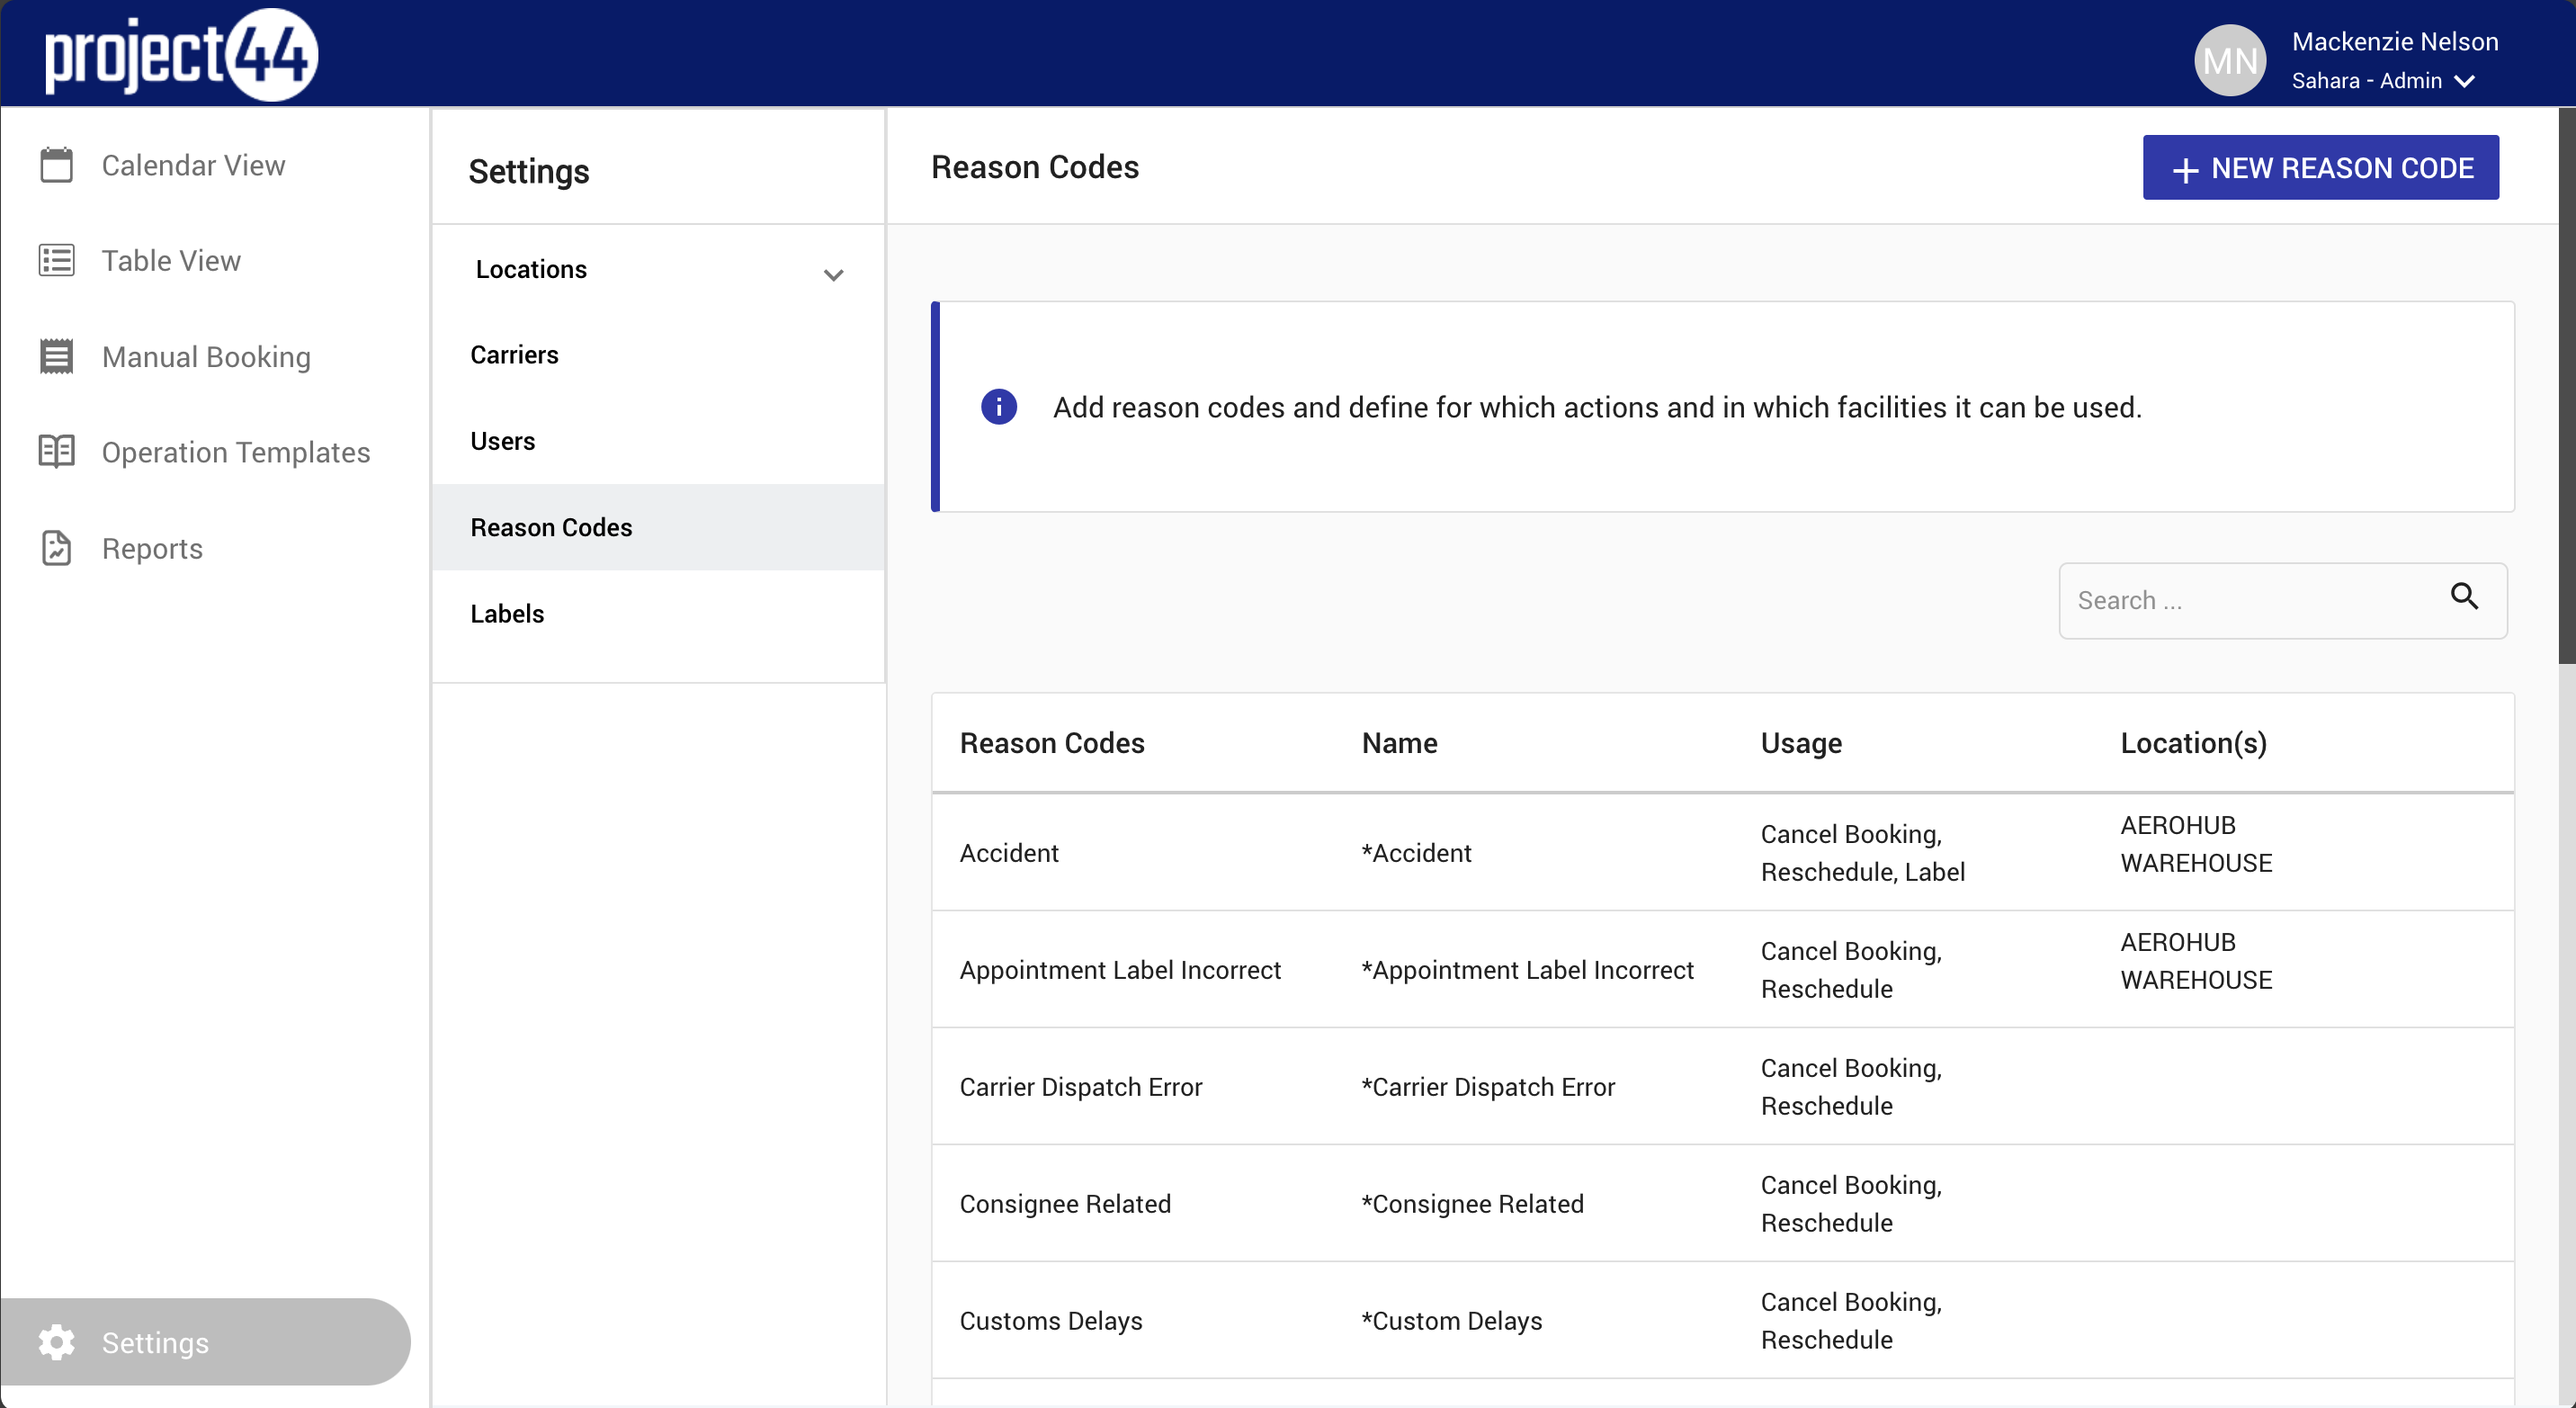The image size is (2576, 1408).
Task: Click *Carrier Dispatch Error name cell
Action: pos(1488,1087)
